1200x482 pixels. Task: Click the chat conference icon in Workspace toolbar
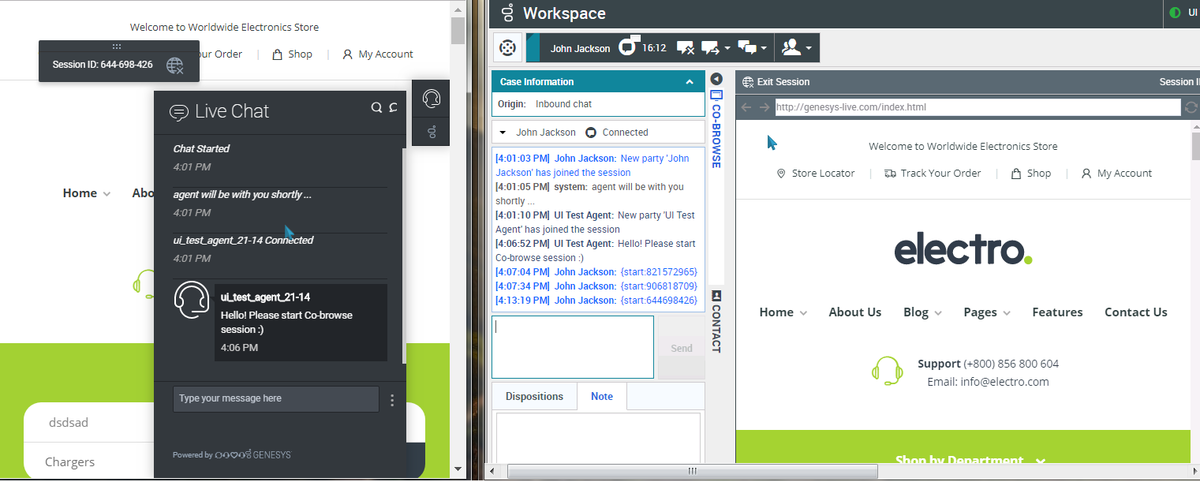748,48
